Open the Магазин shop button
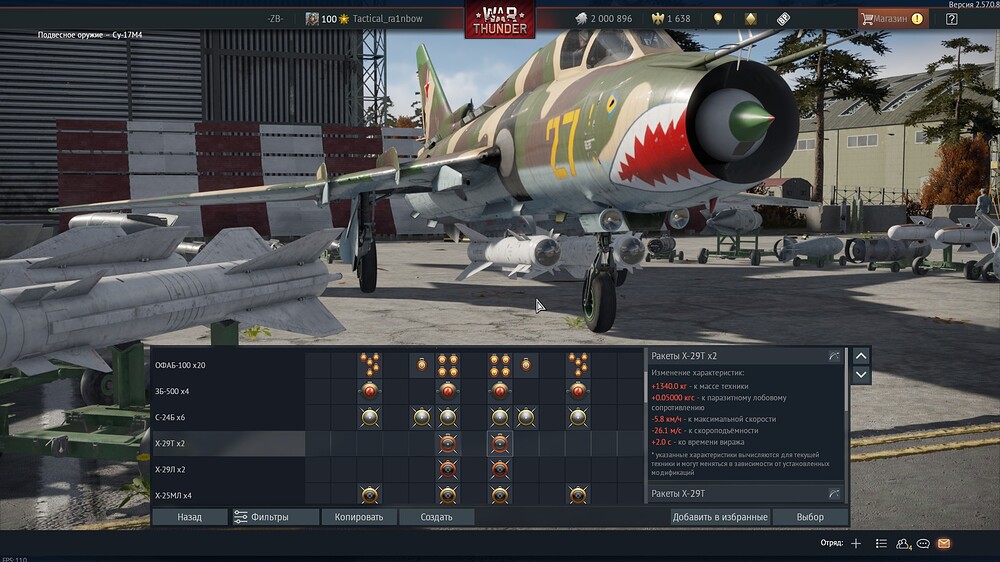The width and height of the screenshot is (1000, 562). (x=893, y=18)
